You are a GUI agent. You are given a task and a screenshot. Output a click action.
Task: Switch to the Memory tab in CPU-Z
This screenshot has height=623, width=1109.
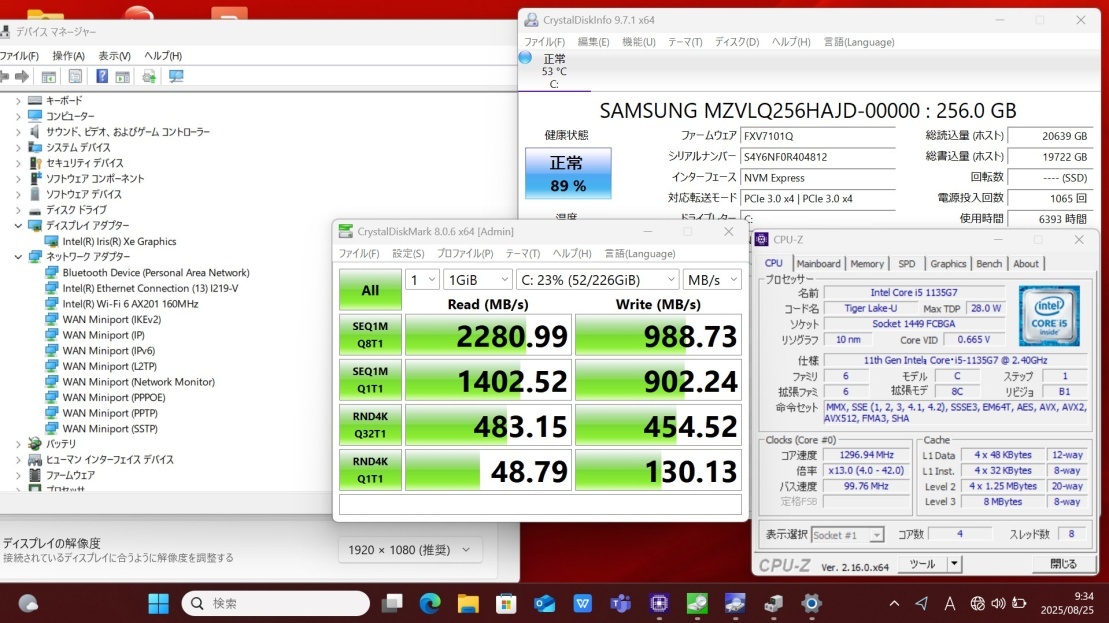pyautogui.click(x=867, y=264)
